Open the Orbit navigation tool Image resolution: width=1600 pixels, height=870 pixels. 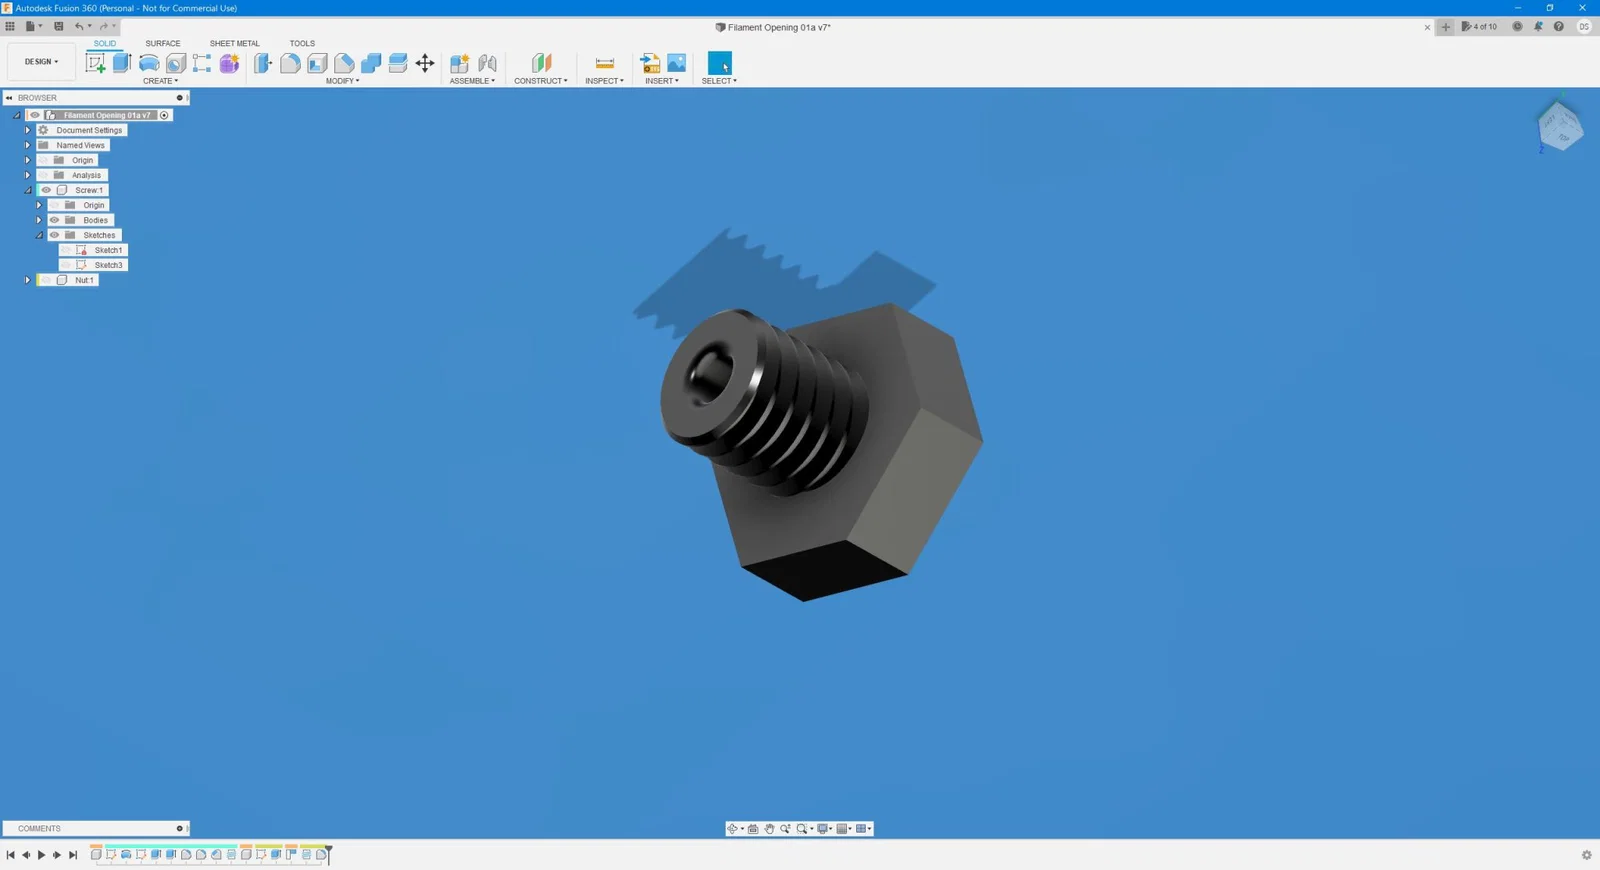pos(732,829)
